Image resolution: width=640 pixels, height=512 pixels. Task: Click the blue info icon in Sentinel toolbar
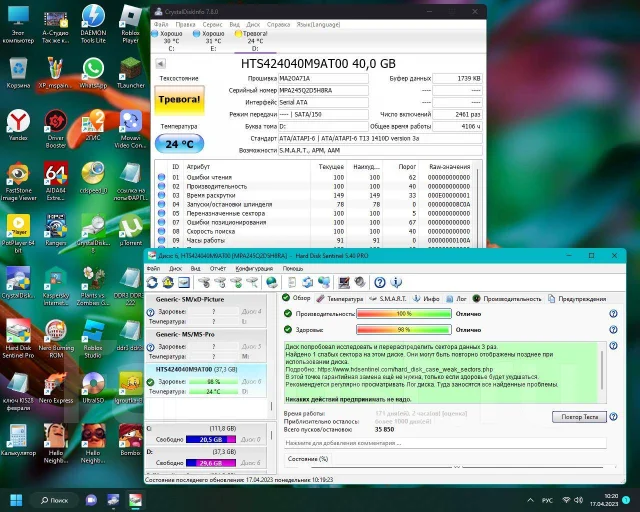tap(396, 282)
